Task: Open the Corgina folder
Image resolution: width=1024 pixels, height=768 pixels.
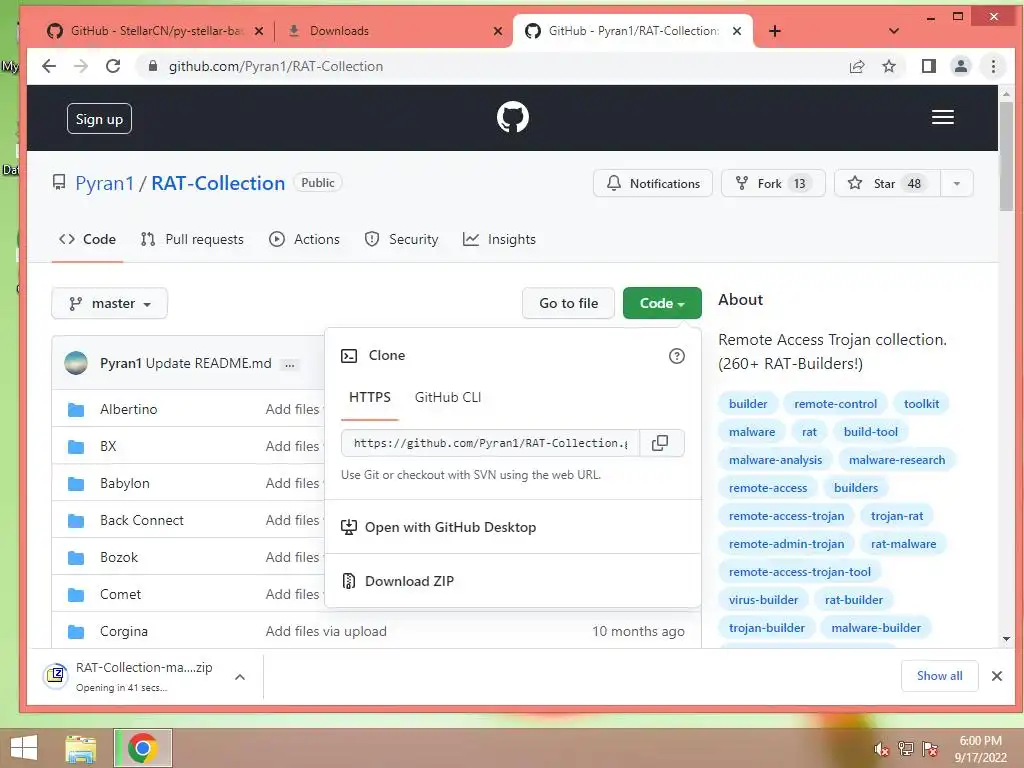Action: point(123,632)
